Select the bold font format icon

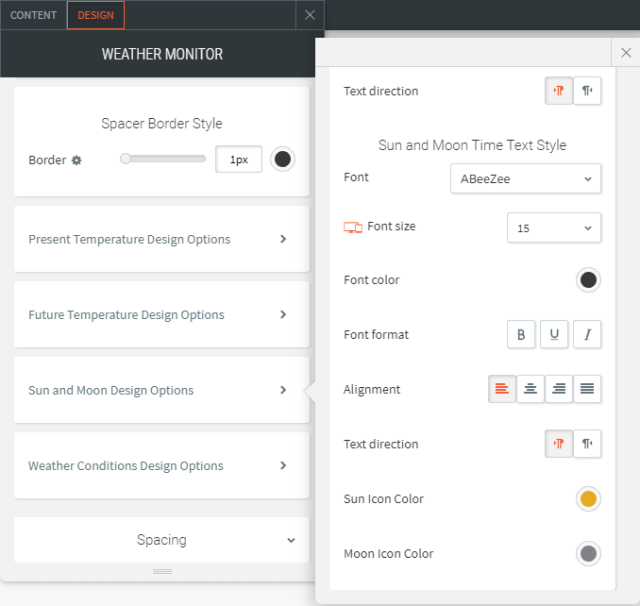click(x=521, y=335)
